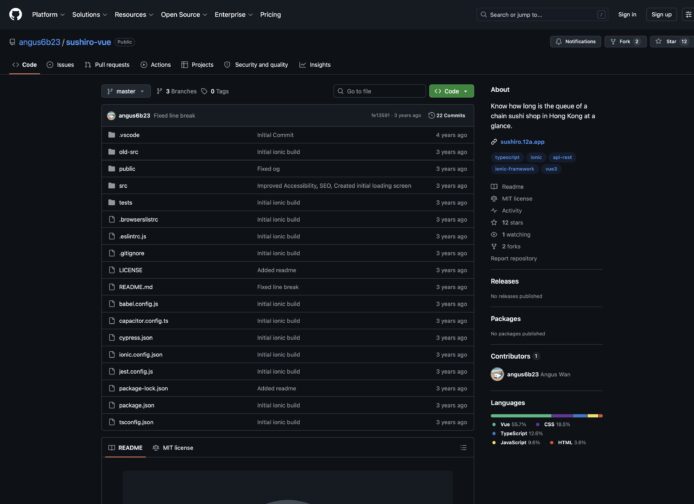Open the Security and quality tab
This screenshot has width=694, height=504.
(256, 65)
